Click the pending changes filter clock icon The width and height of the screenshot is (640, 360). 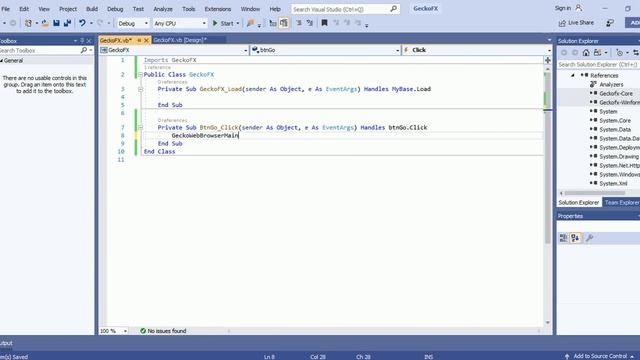620,53
